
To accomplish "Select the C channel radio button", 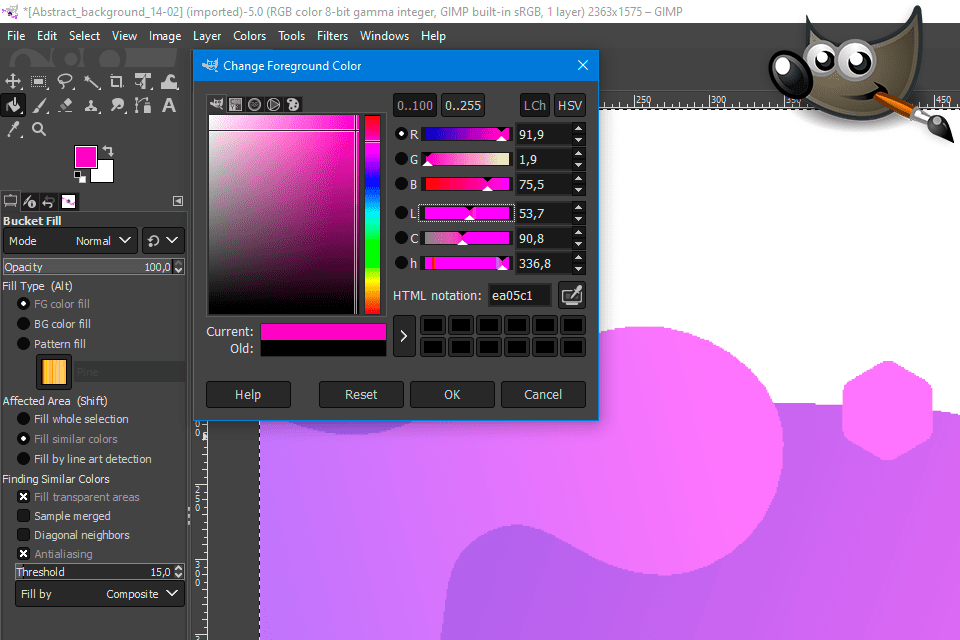I will pos(402,238).
